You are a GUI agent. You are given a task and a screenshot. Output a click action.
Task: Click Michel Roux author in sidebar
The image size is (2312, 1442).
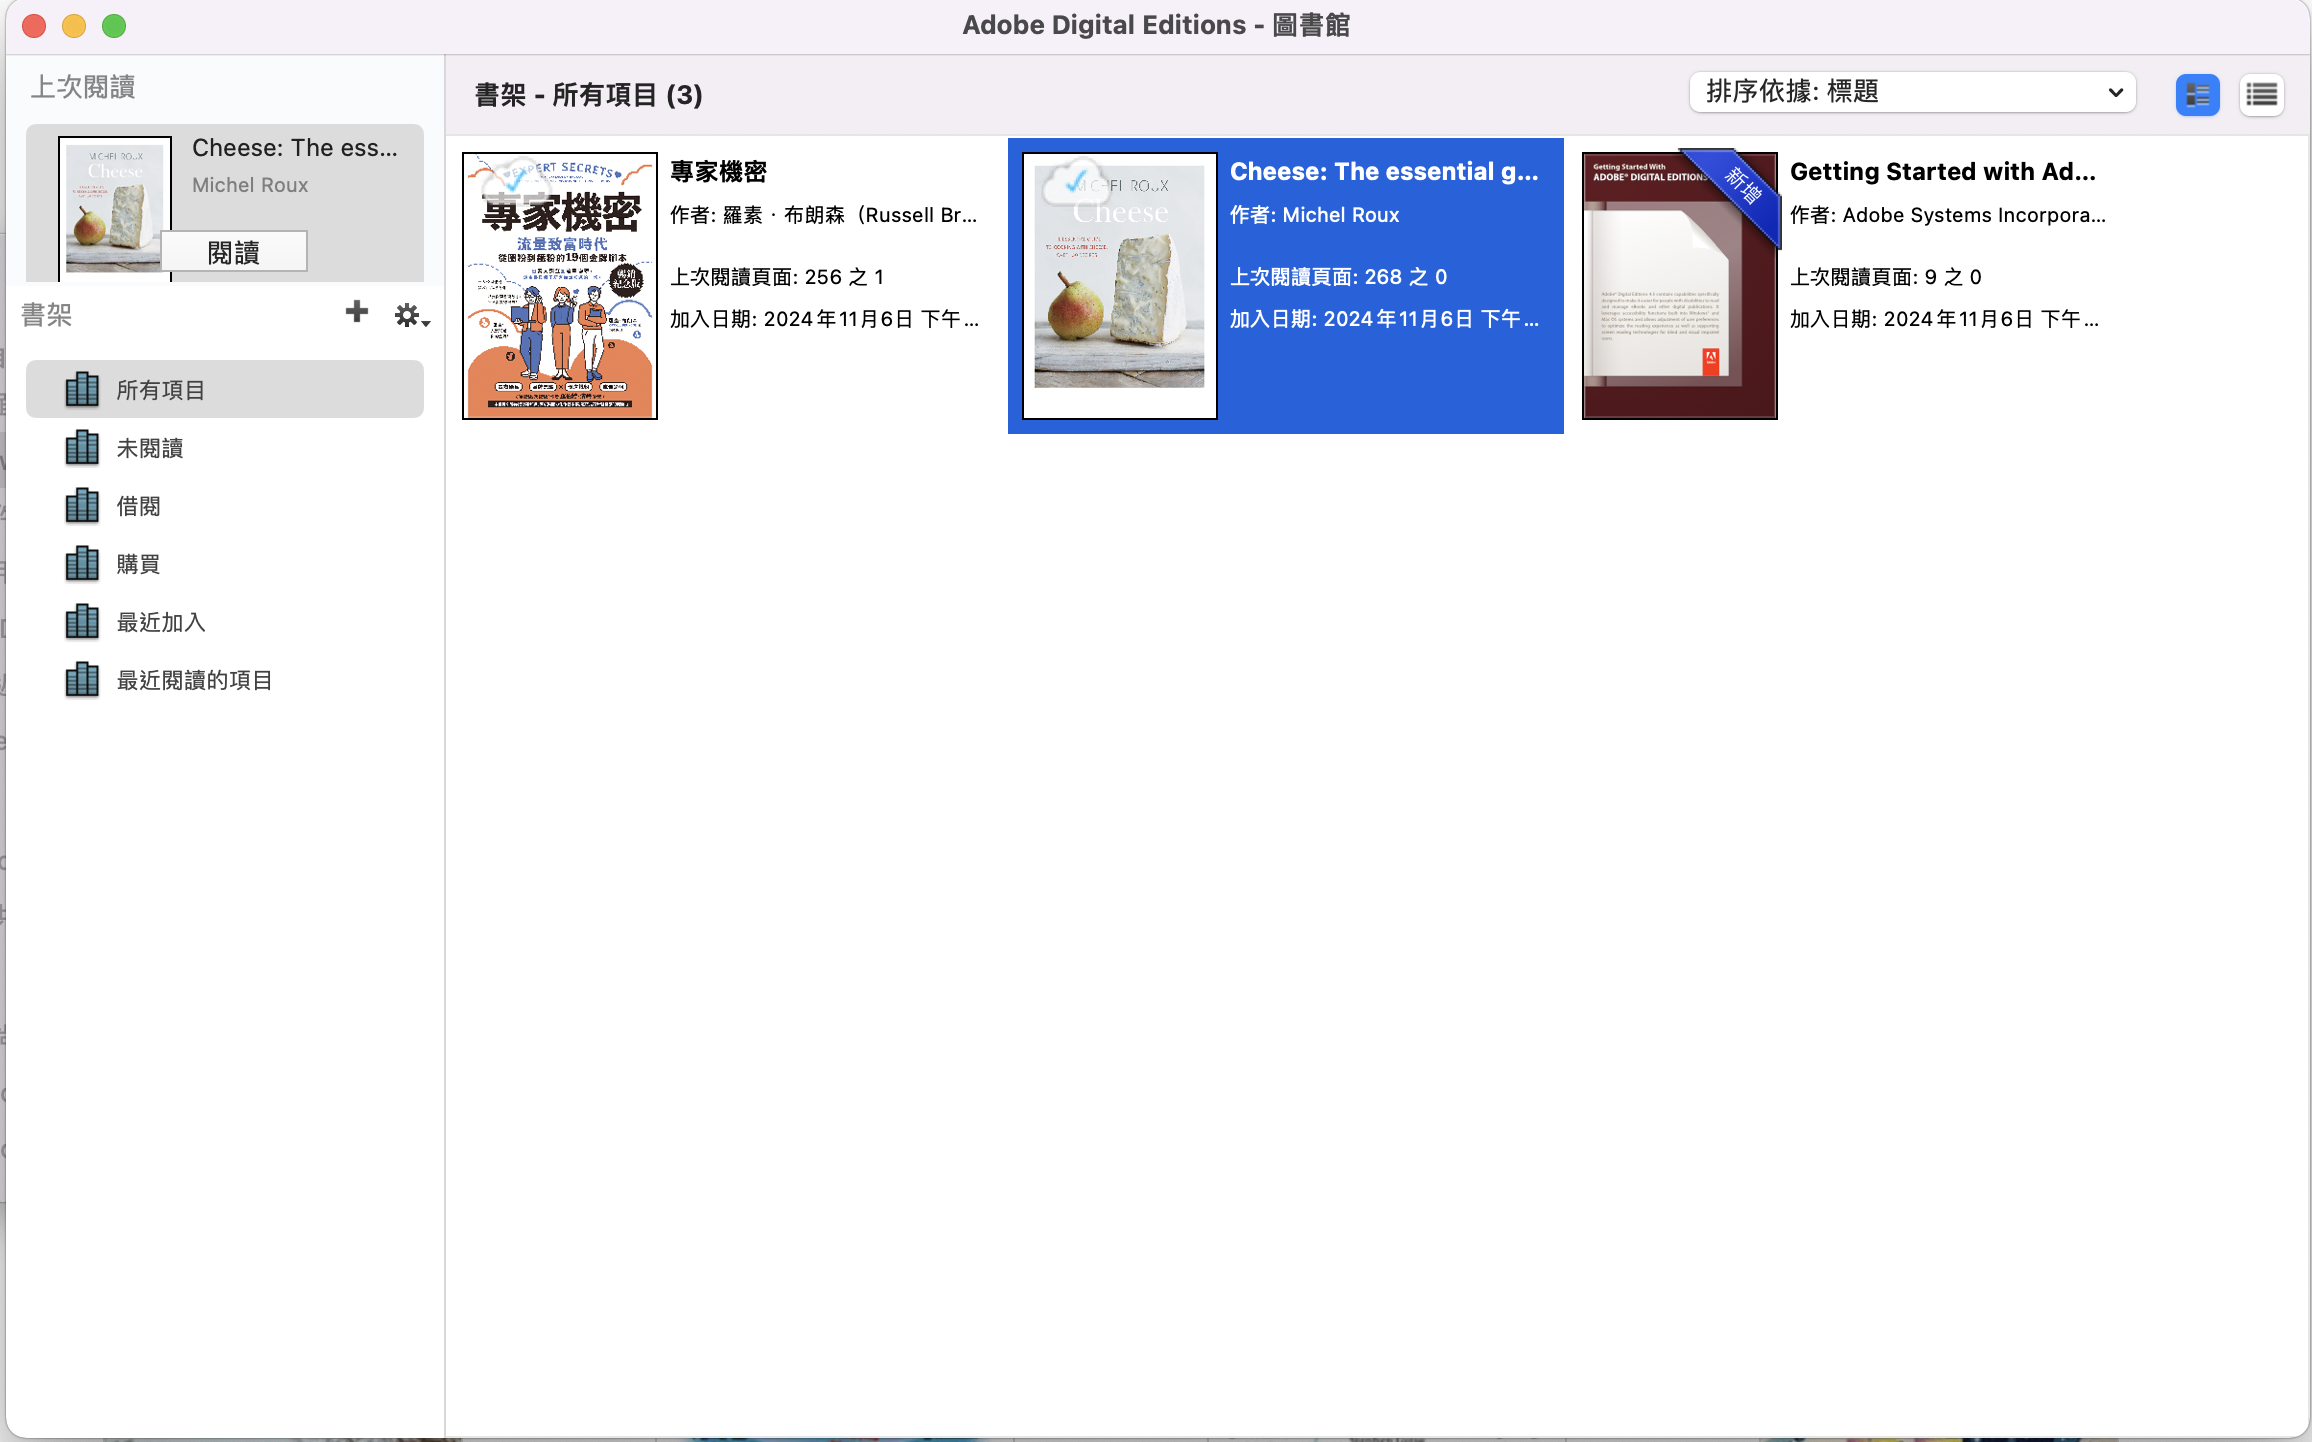click(x=250, y=185)
